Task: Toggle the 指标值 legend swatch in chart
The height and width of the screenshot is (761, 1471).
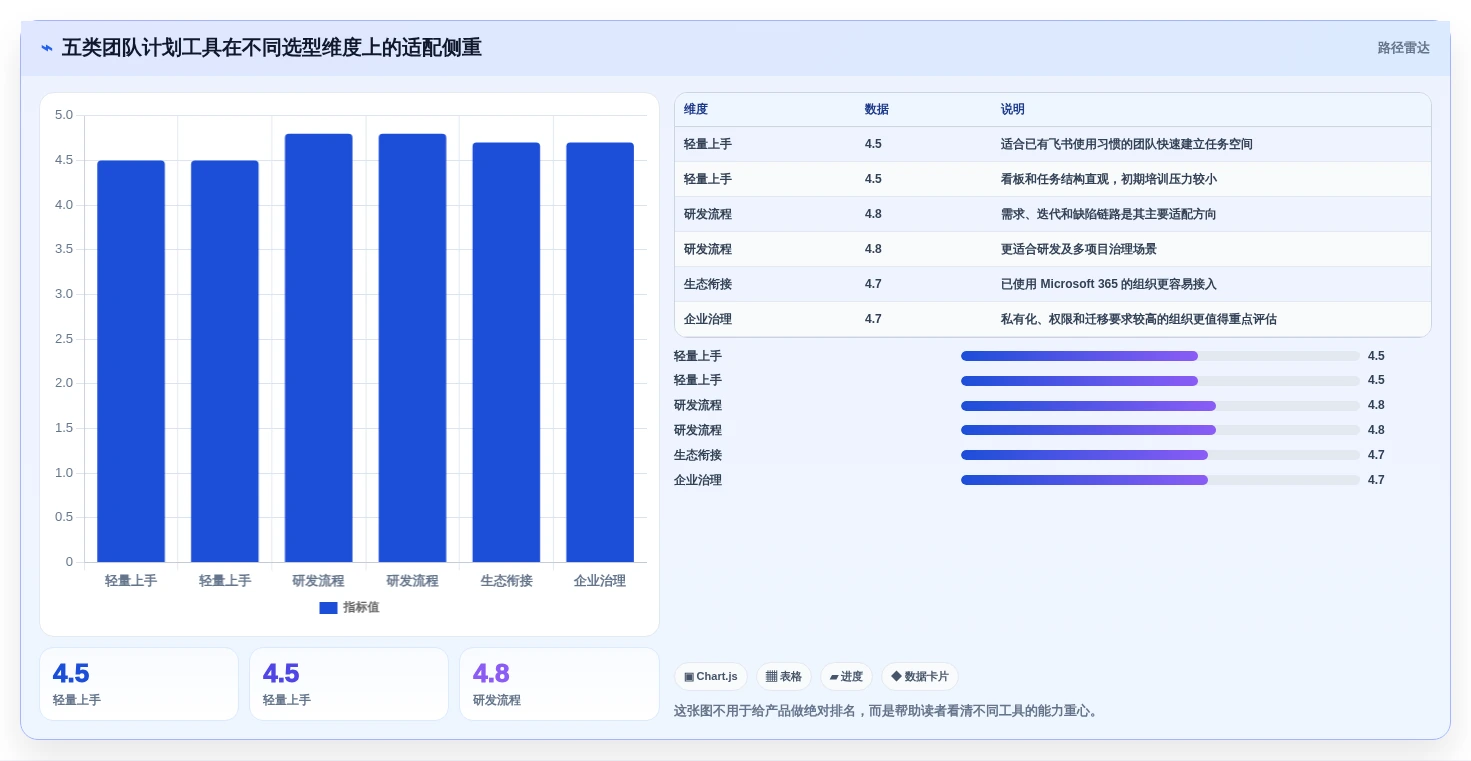Action: tap(328, 608)
